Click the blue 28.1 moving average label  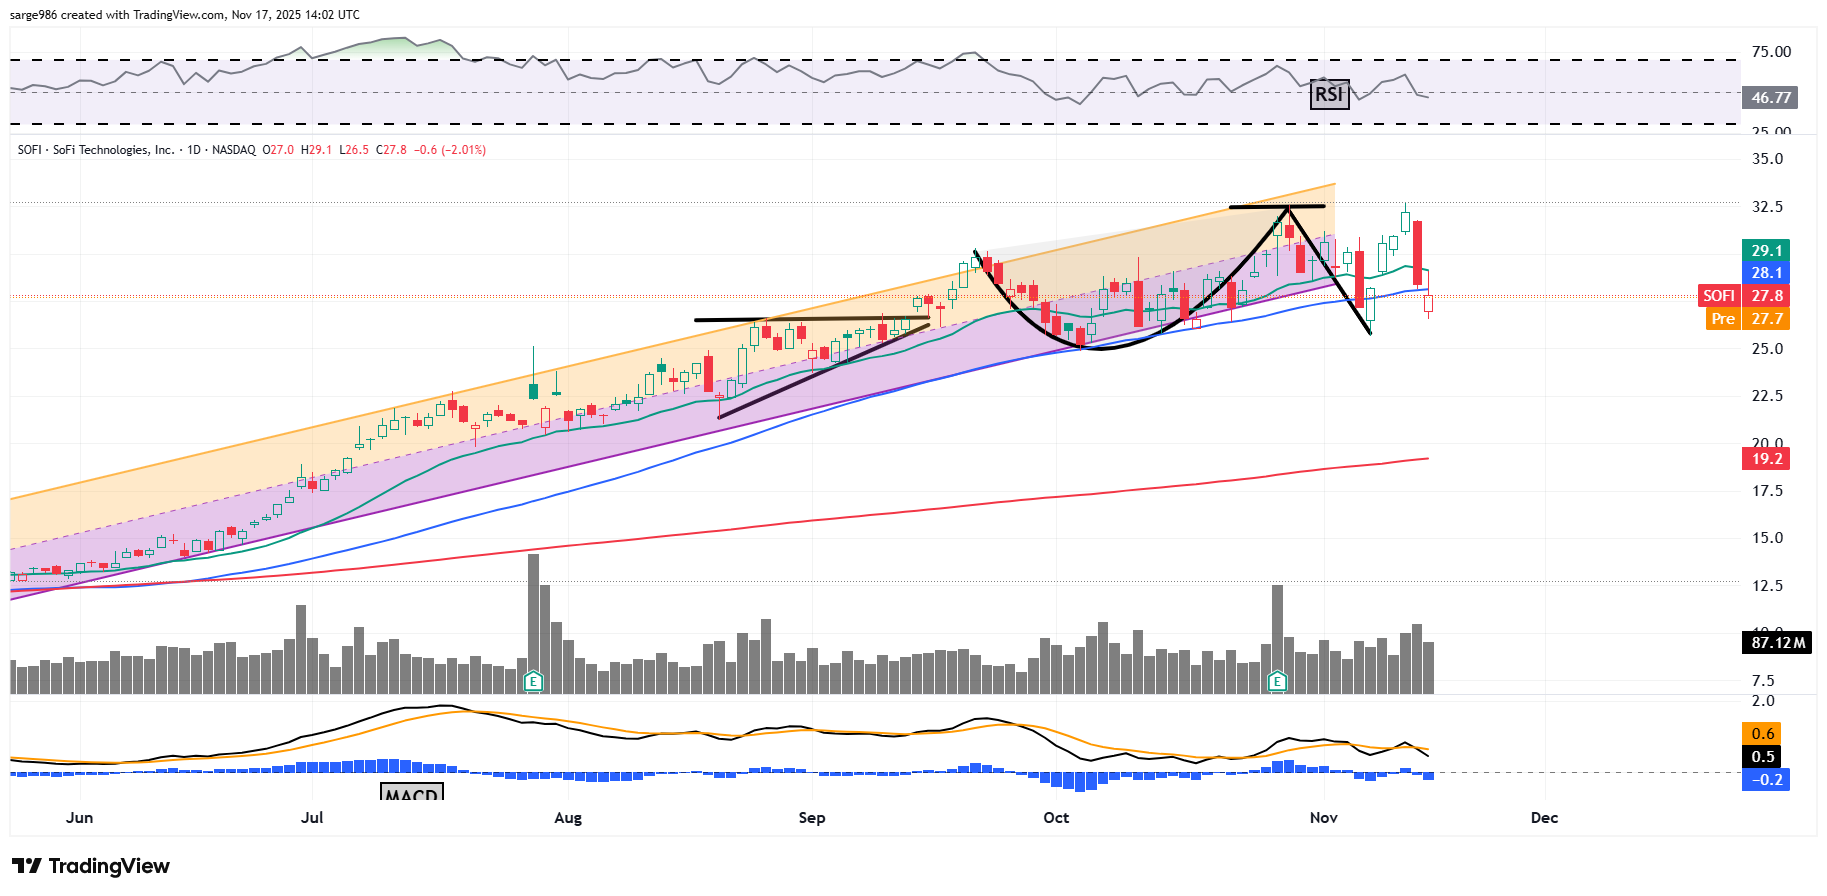coord(1765,273)
